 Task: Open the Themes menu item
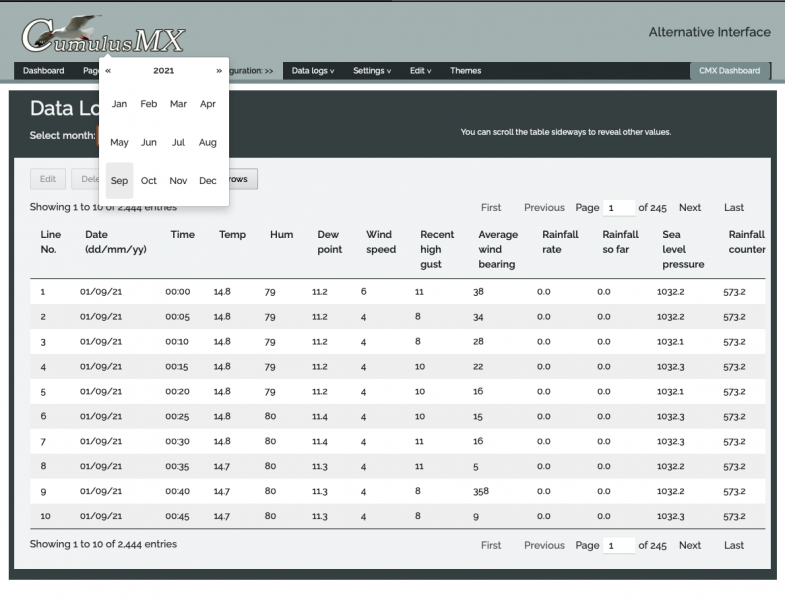[x=465, y=71]
